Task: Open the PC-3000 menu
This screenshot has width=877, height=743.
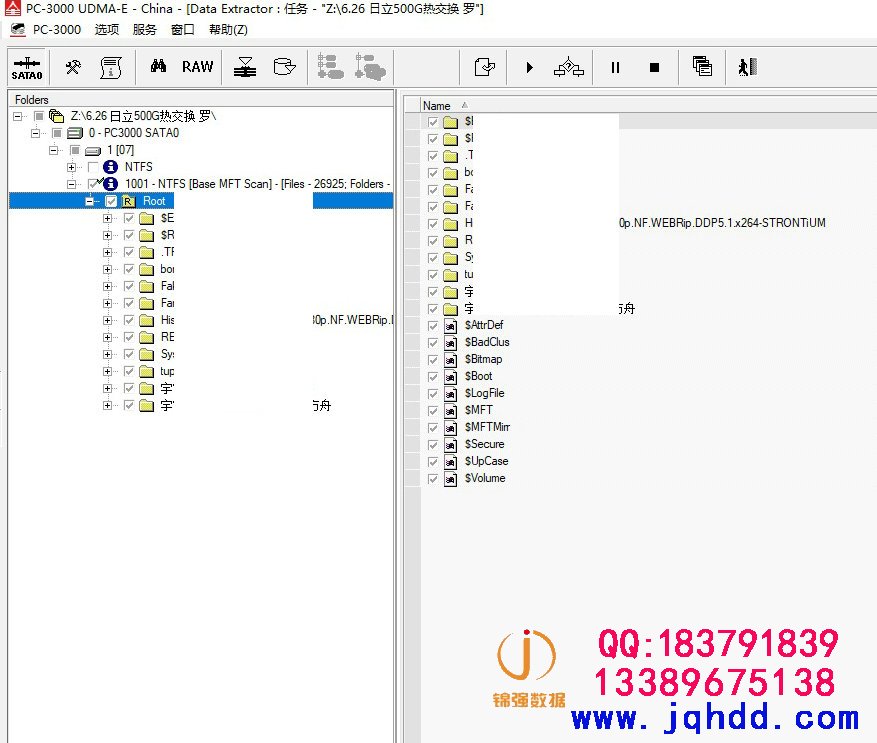Action: [x=56, y=30]
